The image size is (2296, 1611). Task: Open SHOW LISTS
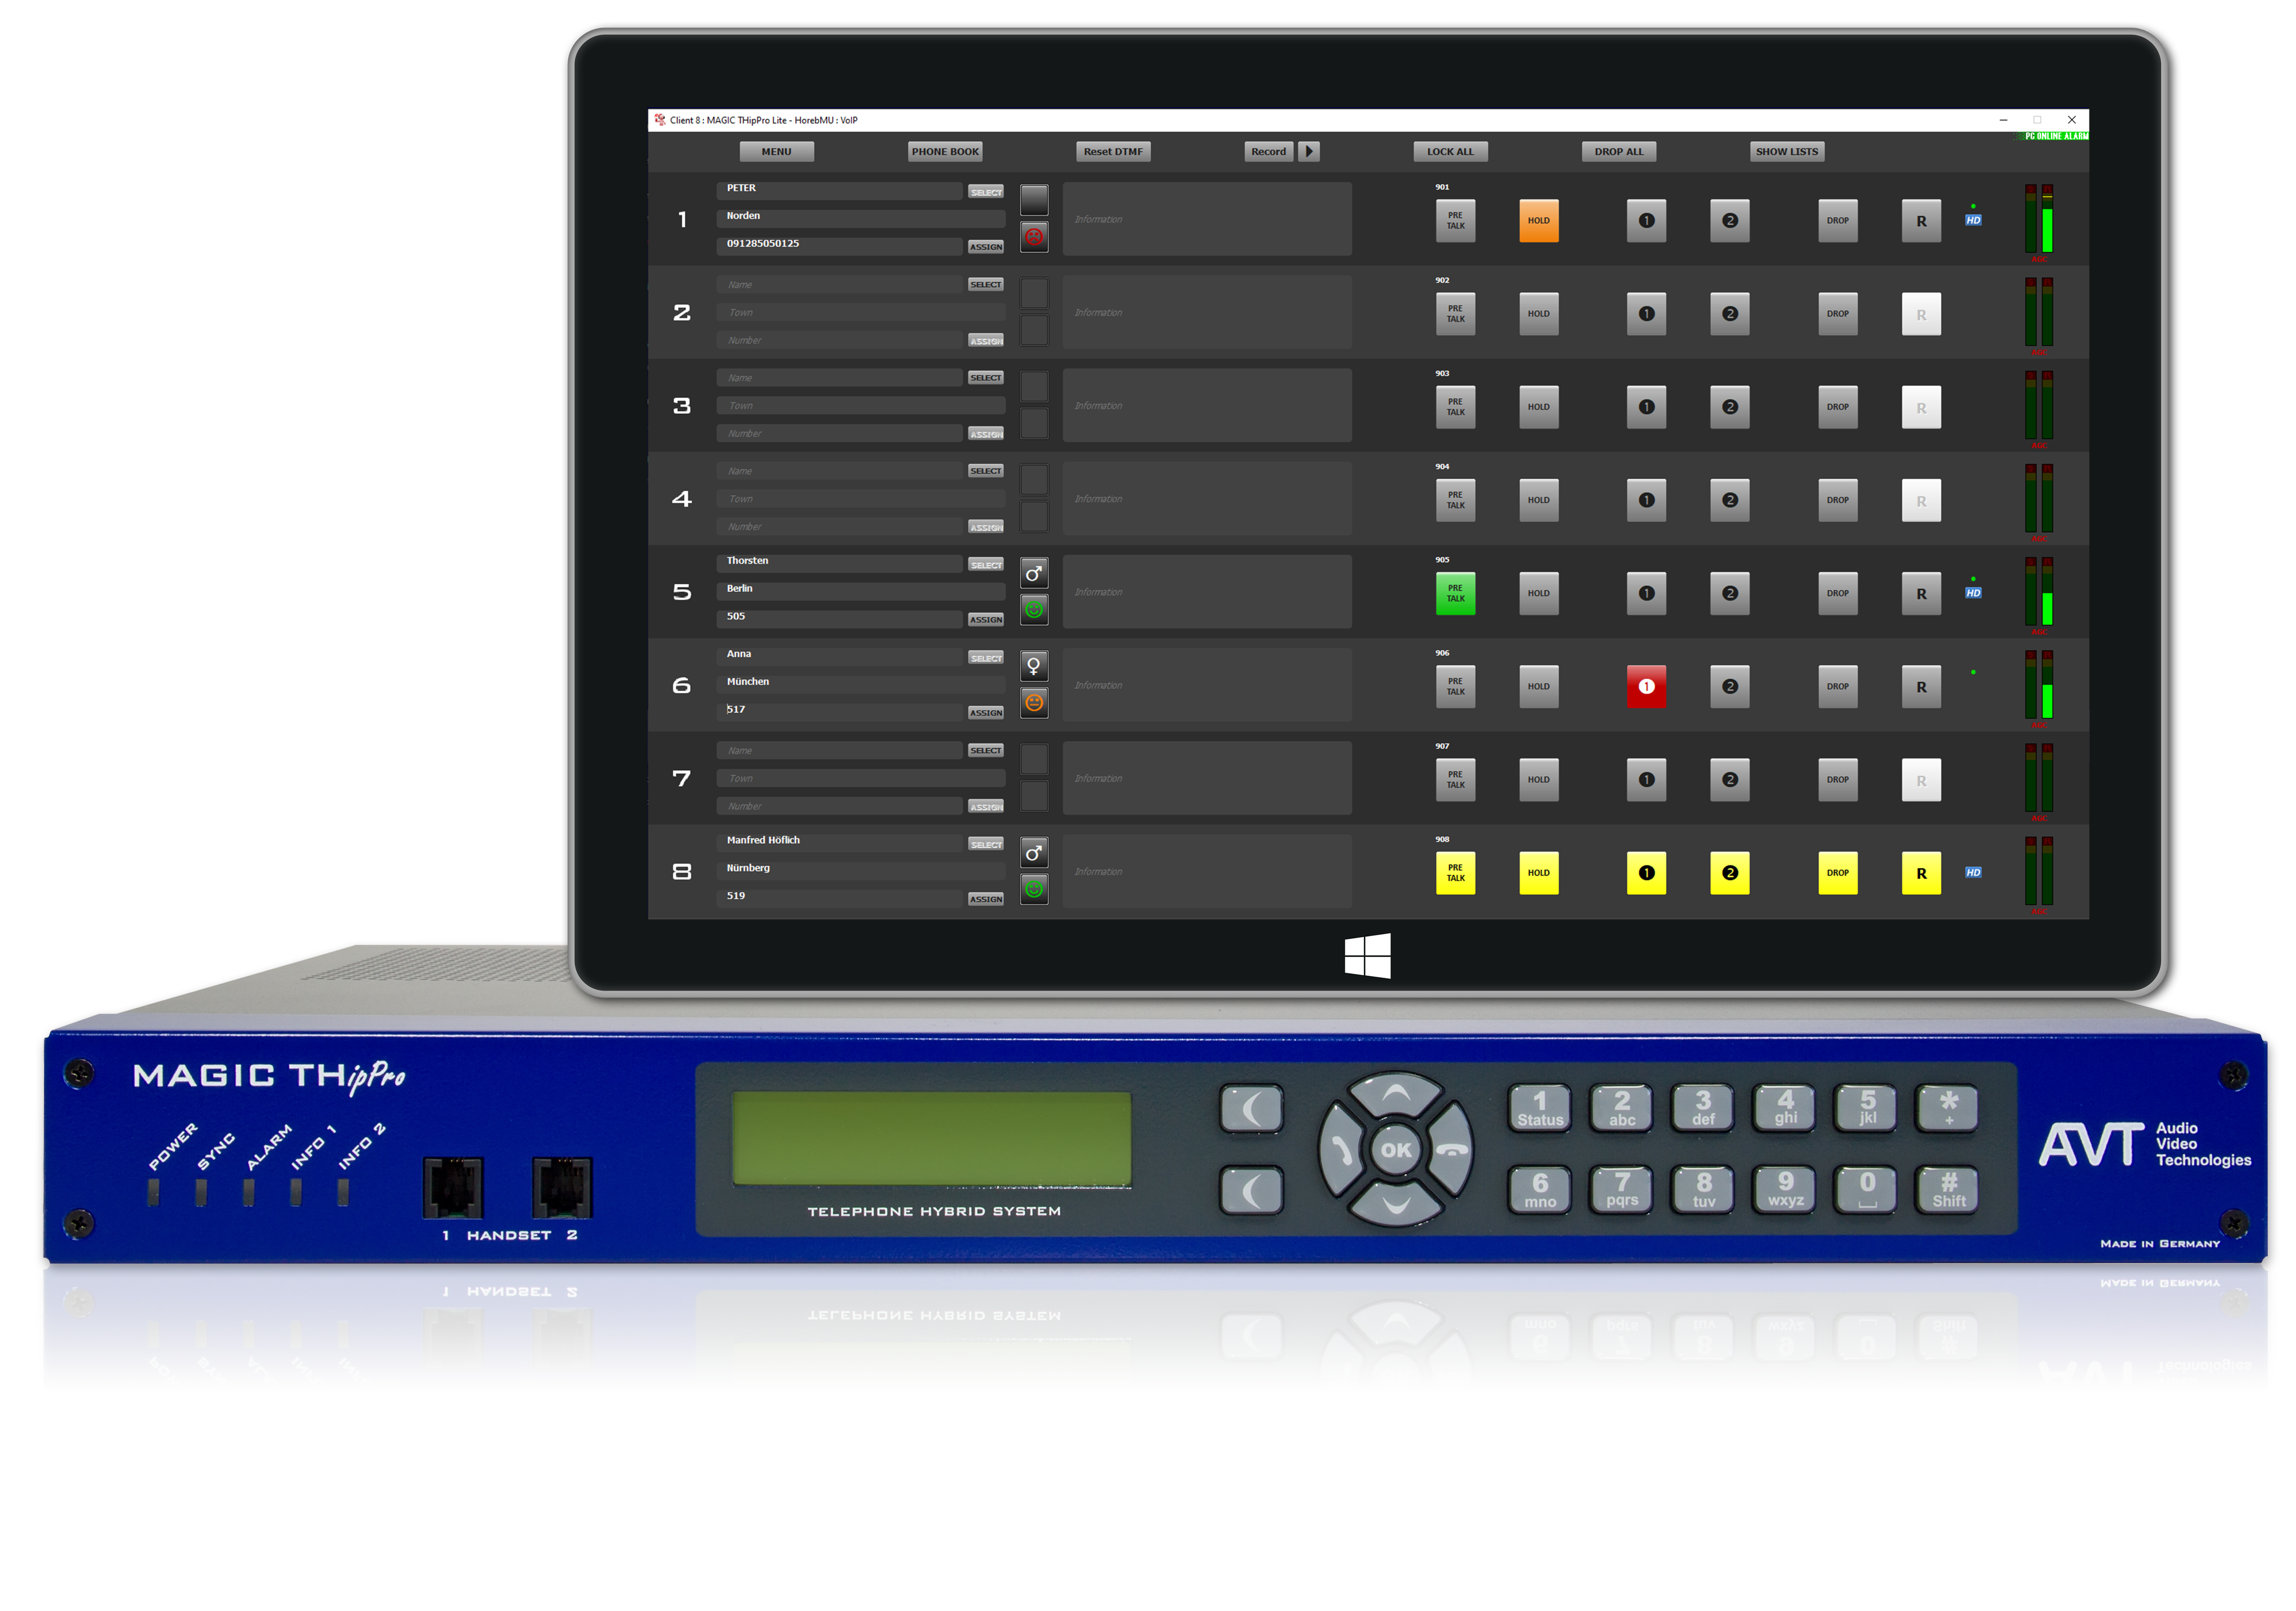pyautogui.click(x=1786, y=152)
